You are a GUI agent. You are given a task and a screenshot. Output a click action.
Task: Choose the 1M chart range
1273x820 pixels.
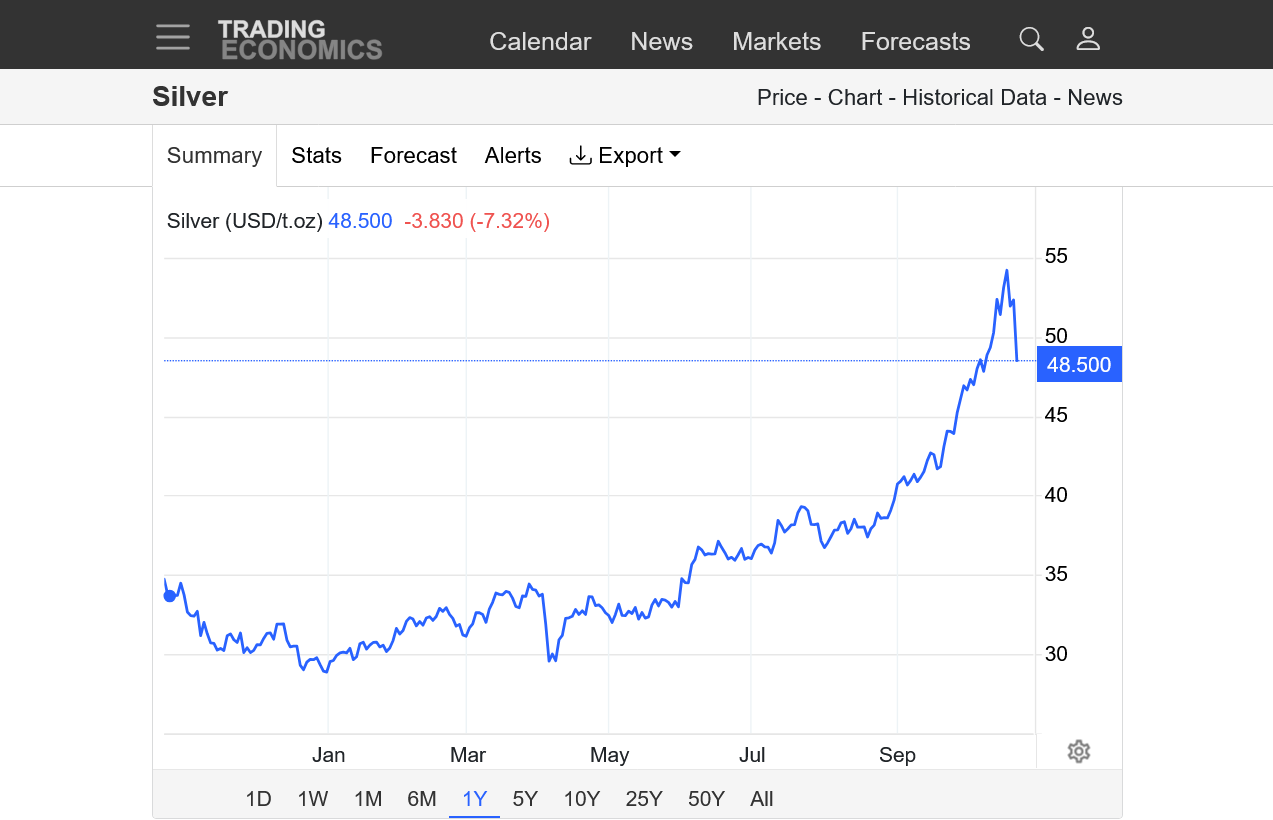click(368, 799)
